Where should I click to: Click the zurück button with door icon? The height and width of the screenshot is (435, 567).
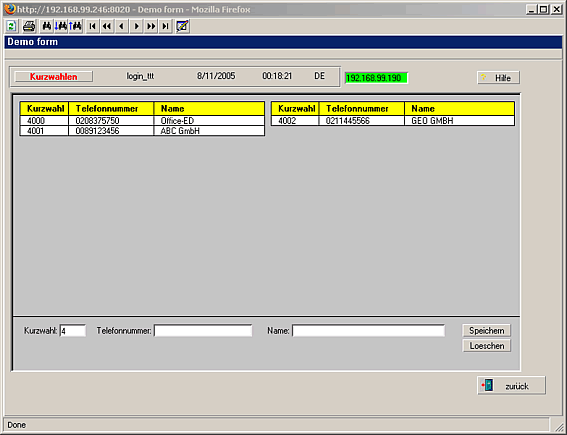click(x=511, y=385)
